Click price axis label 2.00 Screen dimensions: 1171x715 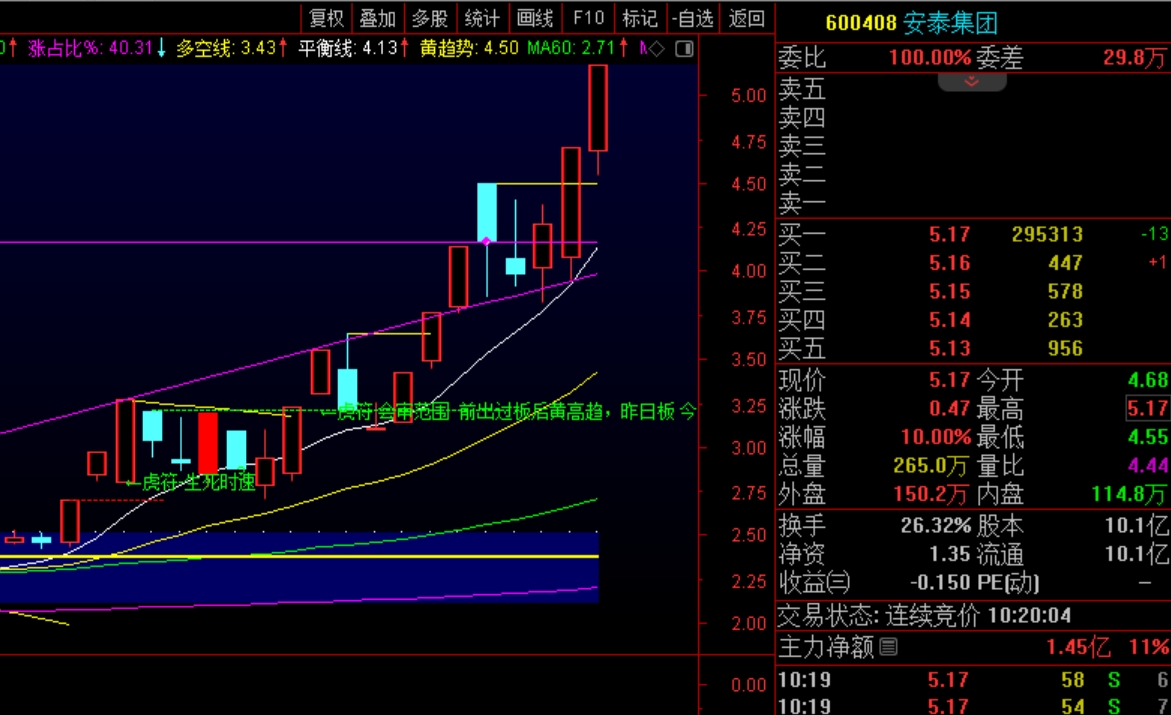[748, 624]
